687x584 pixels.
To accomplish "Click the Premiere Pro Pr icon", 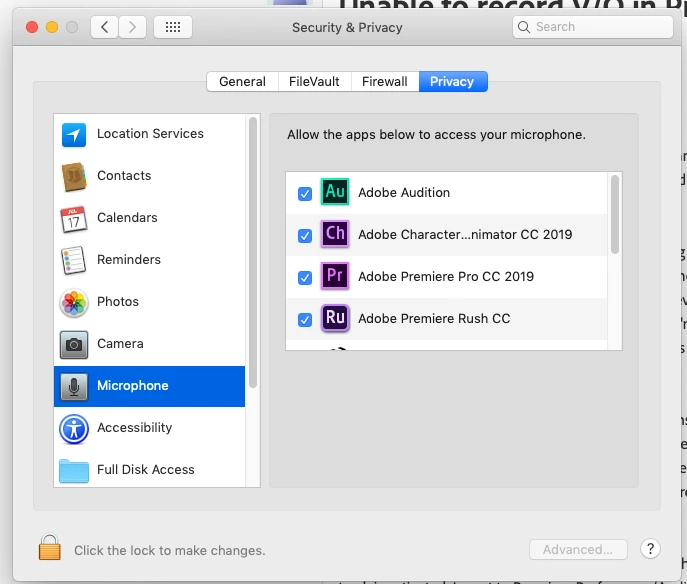I will tap(335, 276).
